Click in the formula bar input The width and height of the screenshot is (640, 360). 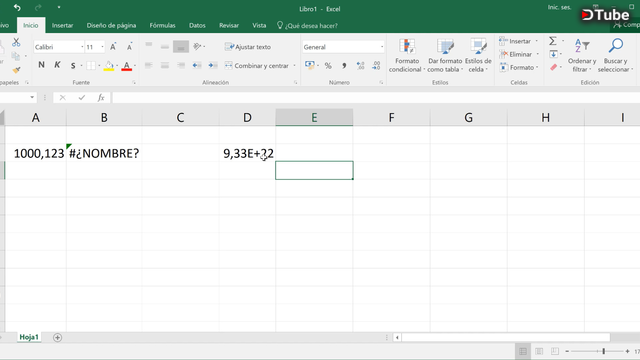coord(376,98)
